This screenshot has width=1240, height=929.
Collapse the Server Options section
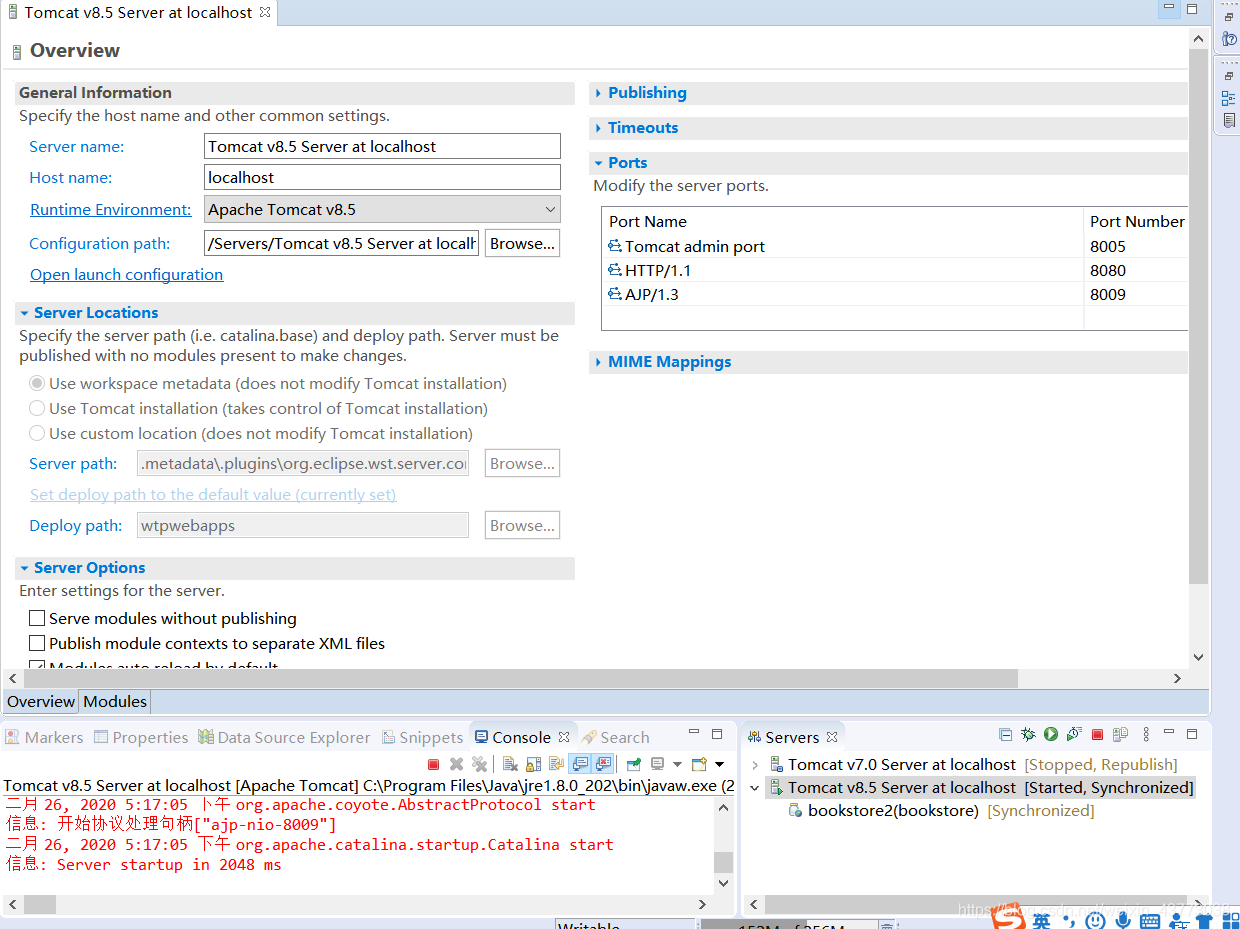pyautogui.click(x=25, y=568)
